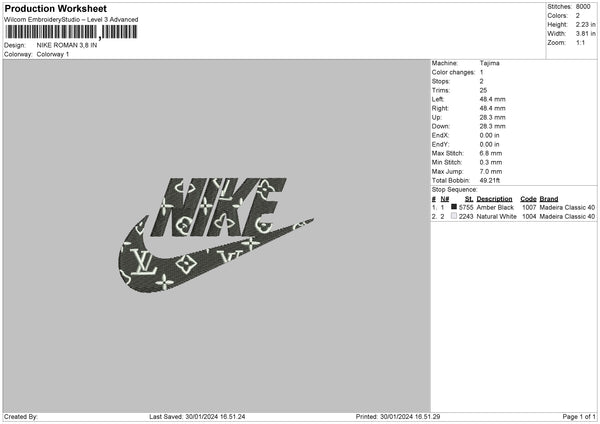Click the Max Stitch value 6.8 mm
Image resolution: width=600 pixels, height=424 pixels.
(491, 153)
